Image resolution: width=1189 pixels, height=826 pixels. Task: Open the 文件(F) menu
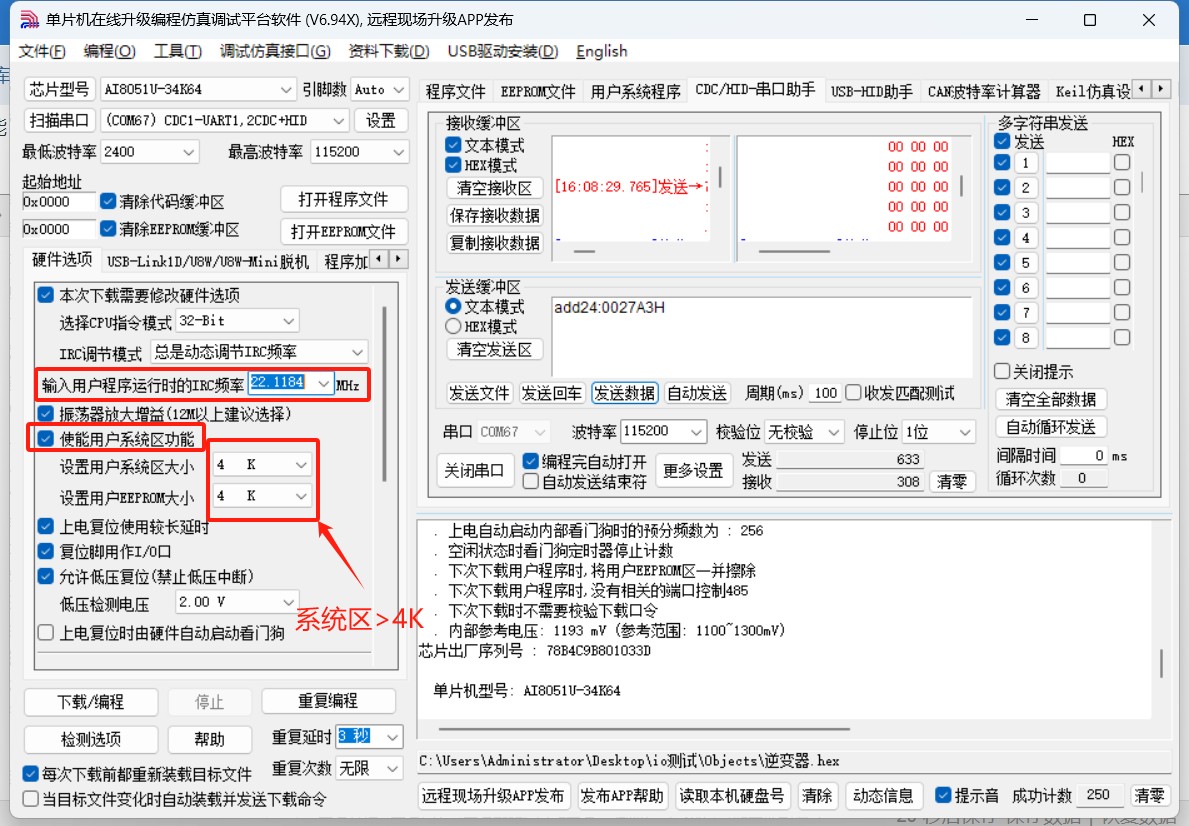coord(42,52)
